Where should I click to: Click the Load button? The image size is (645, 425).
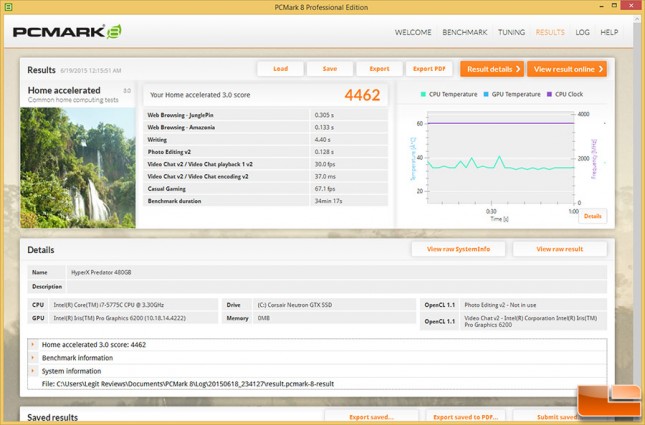tap(281, 69)
